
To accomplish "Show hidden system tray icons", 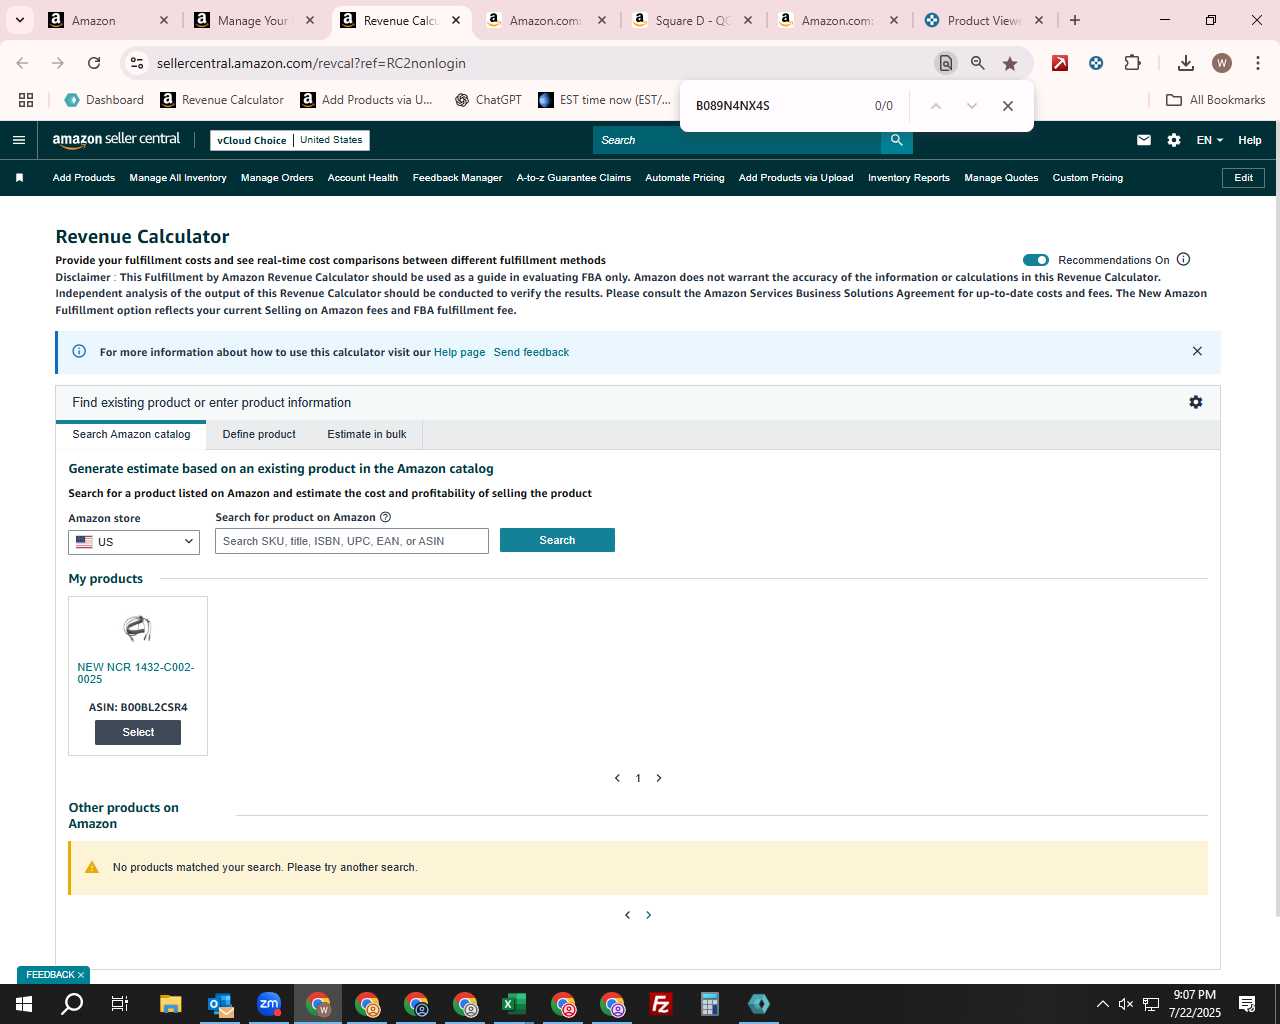I will (1103, 1004).
